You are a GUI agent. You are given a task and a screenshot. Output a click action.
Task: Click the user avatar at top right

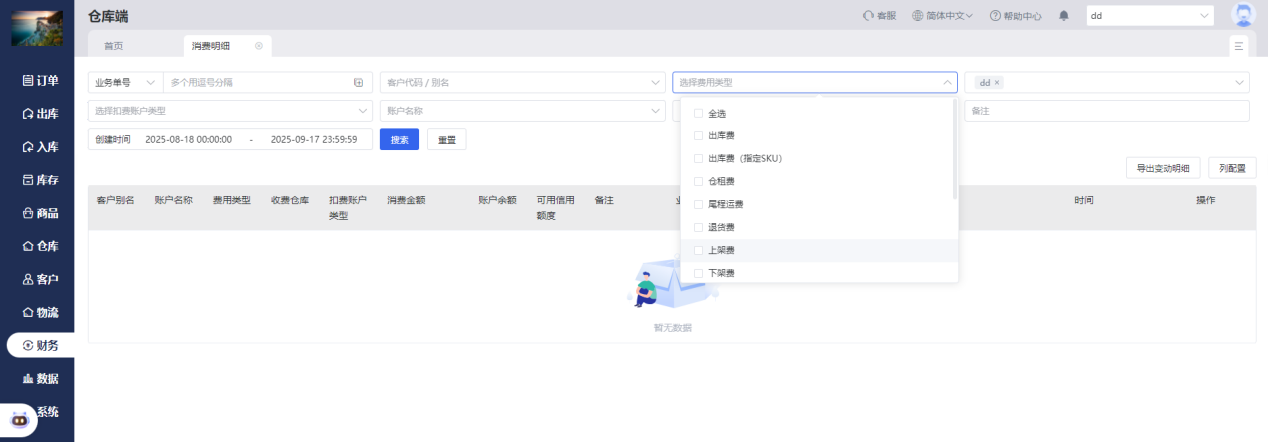click(x=1243, y=16)
